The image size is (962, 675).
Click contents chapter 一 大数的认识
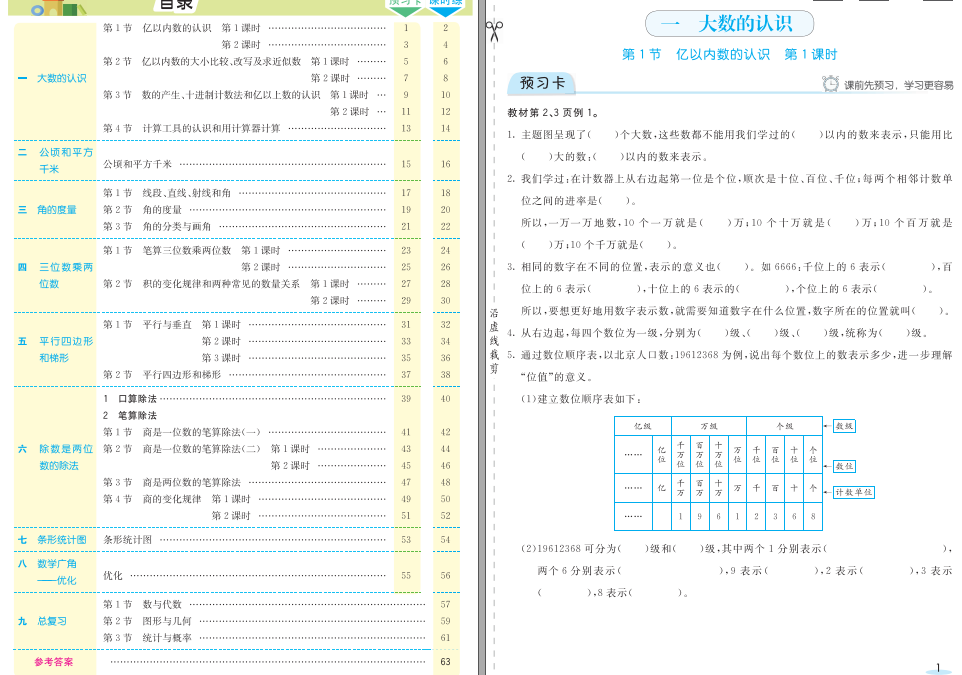(x=53, y=79)
